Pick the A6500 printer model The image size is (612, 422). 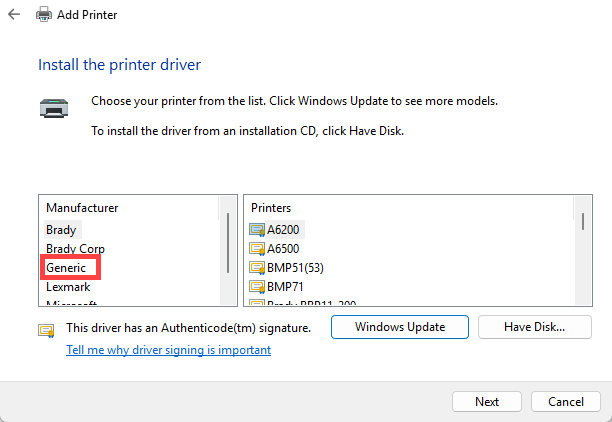(x=283, y=249)
